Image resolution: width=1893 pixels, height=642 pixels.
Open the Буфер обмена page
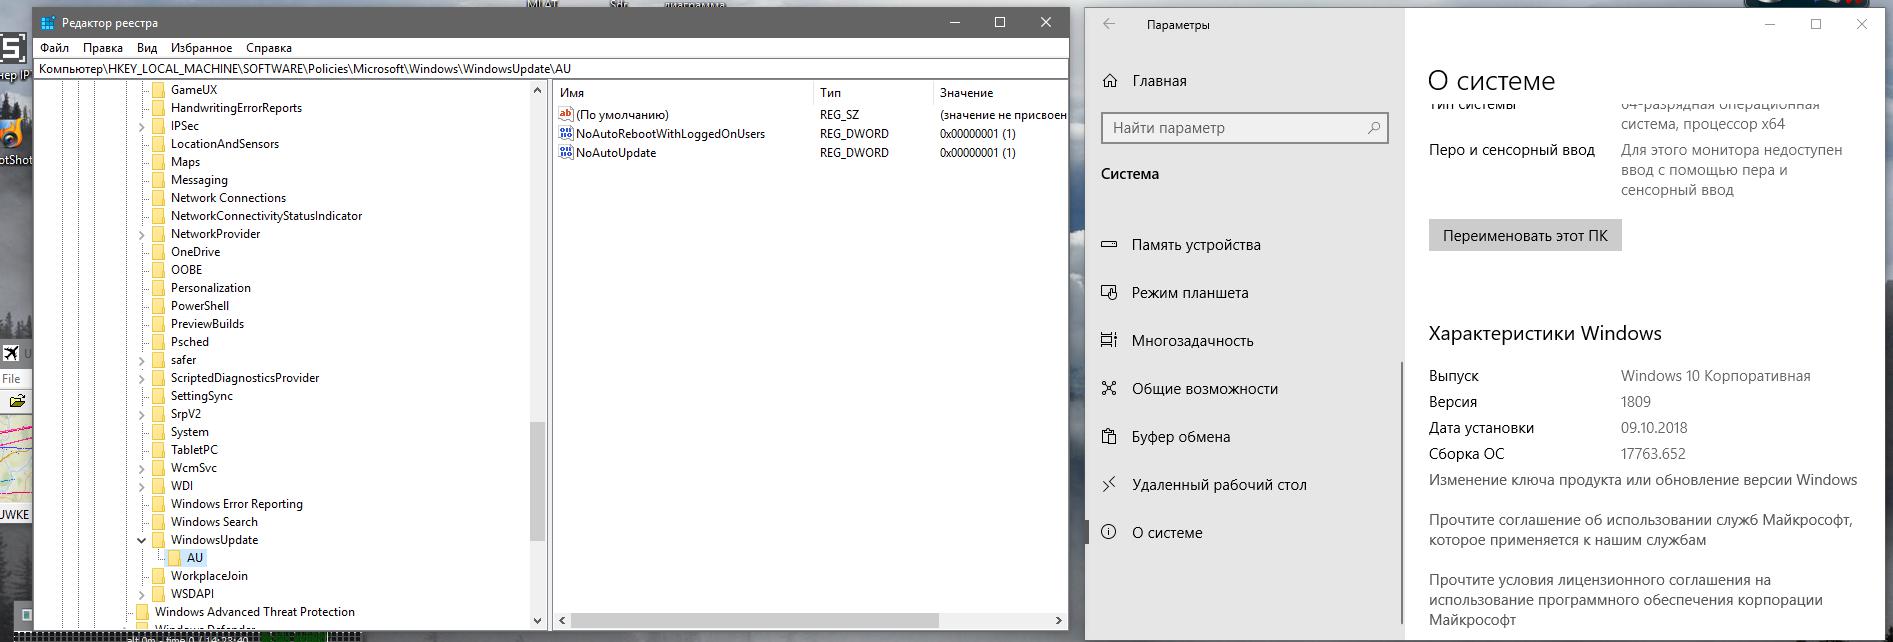(x=1181, y=437)
